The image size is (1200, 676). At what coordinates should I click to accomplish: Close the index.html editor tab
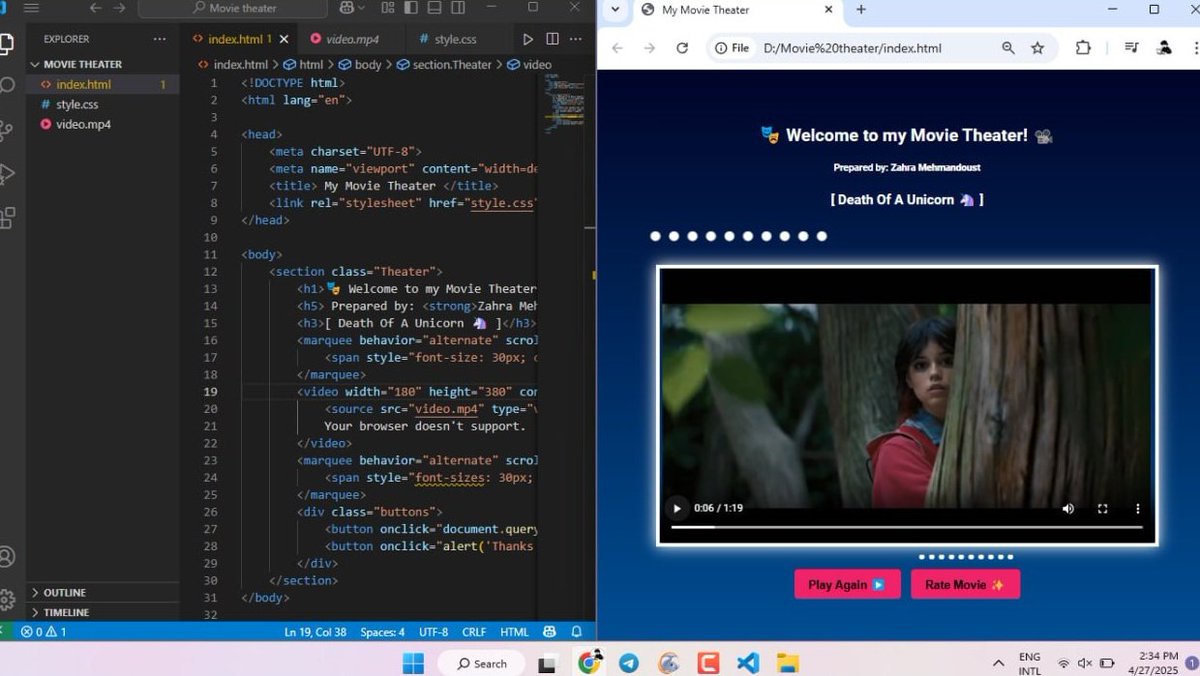284,40
